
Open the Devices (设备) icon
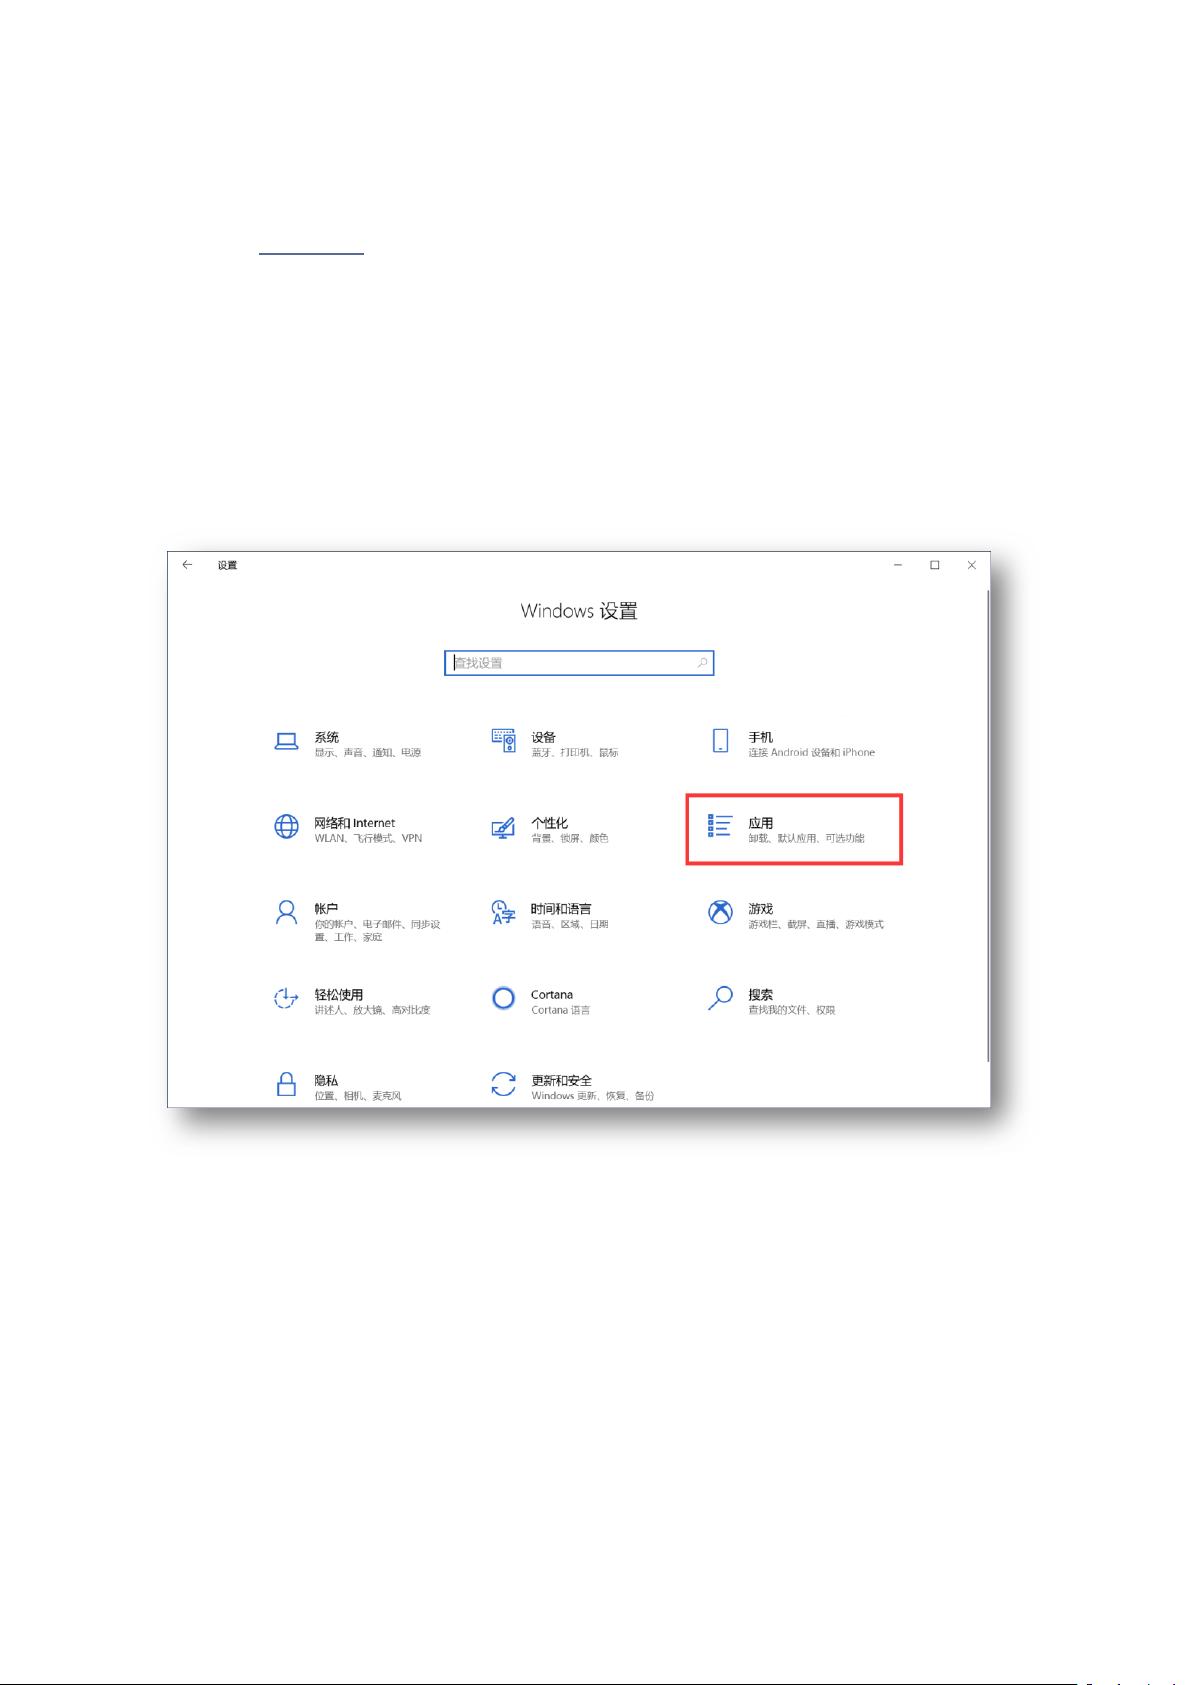click(x=503, y=741)
